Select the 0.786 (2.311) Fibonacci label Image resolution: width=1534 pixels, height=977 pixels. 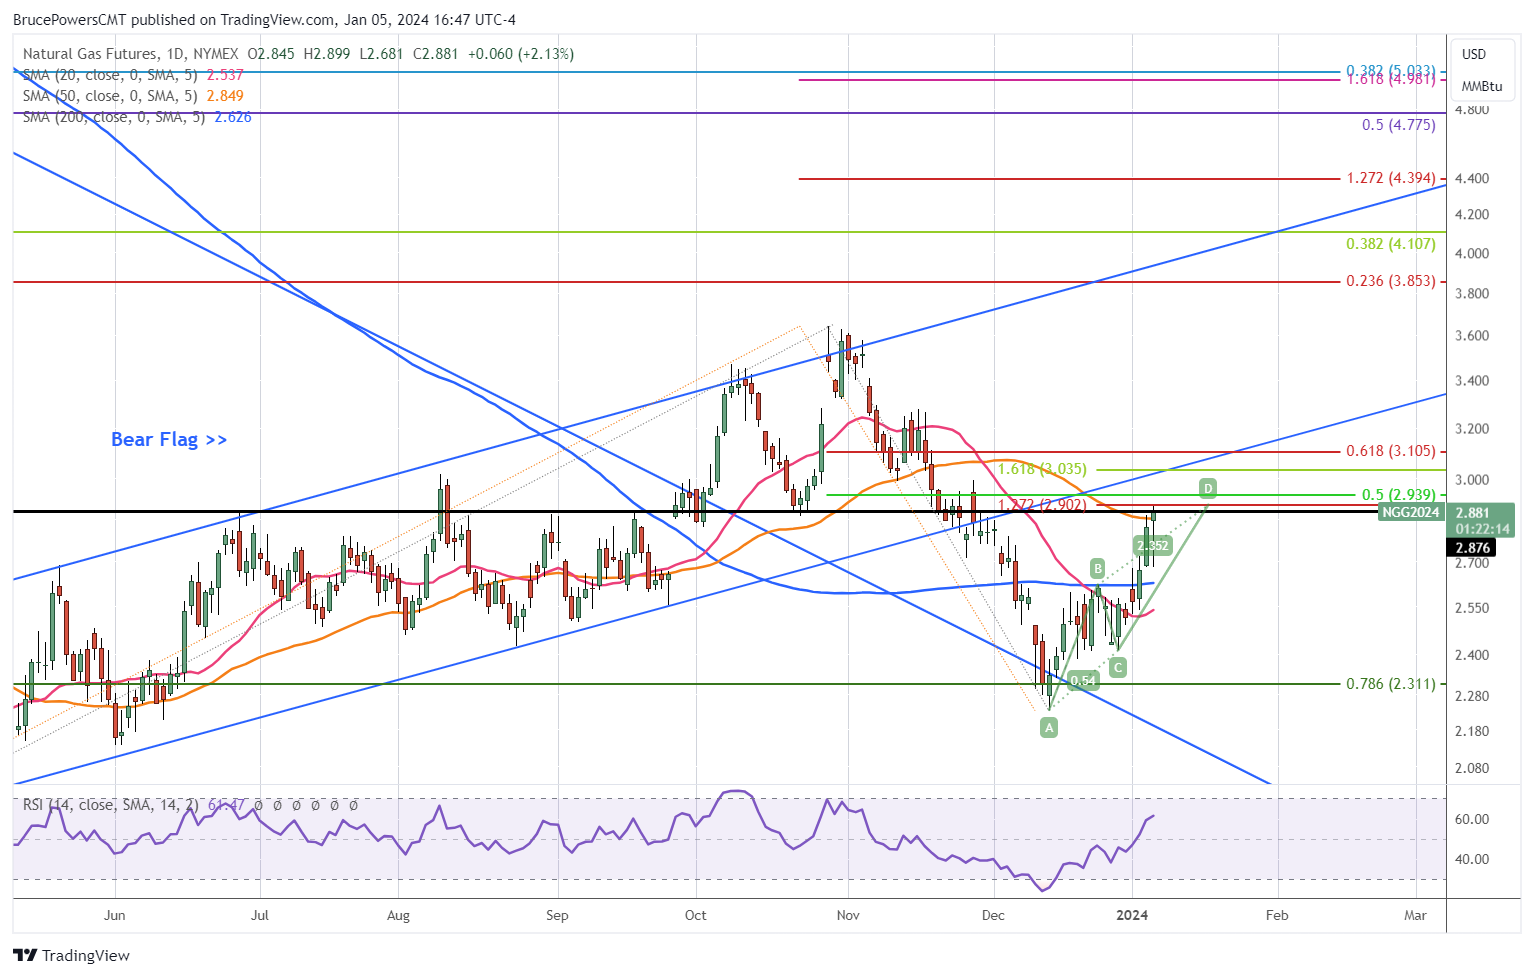point(1390,684)
